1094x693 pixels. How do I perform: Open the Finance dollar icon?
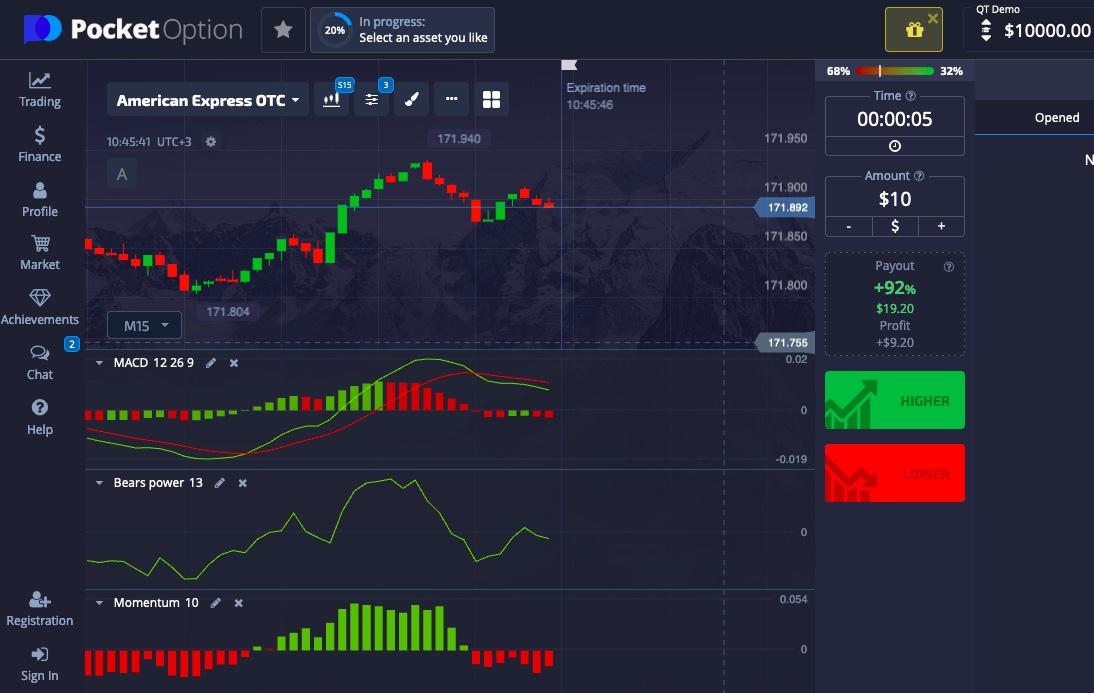(40, 135)
